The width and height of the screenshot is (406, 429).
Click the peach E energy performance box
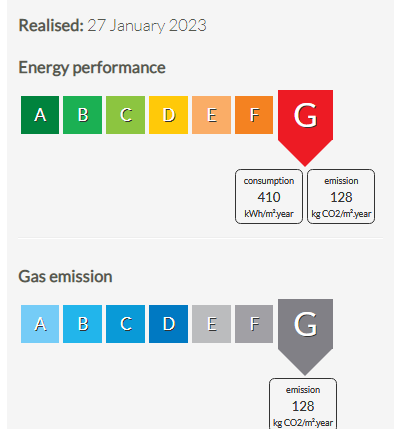tap(211, 115)
